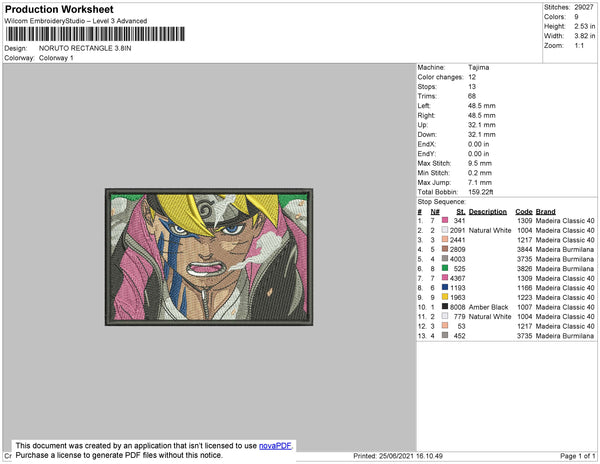This screenshot has height=464, width=600.
Task: Click the 'EndX:' label
Action: [426, 144]
